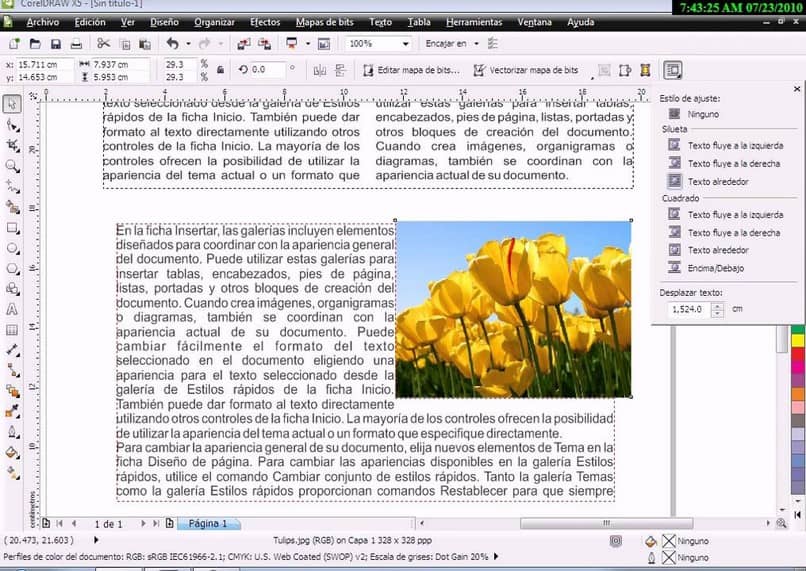Image resolution: width=806 pixels, height=571 pixels.
Task: Select the Pick tool in the toolbox
Action: point(12,104)
